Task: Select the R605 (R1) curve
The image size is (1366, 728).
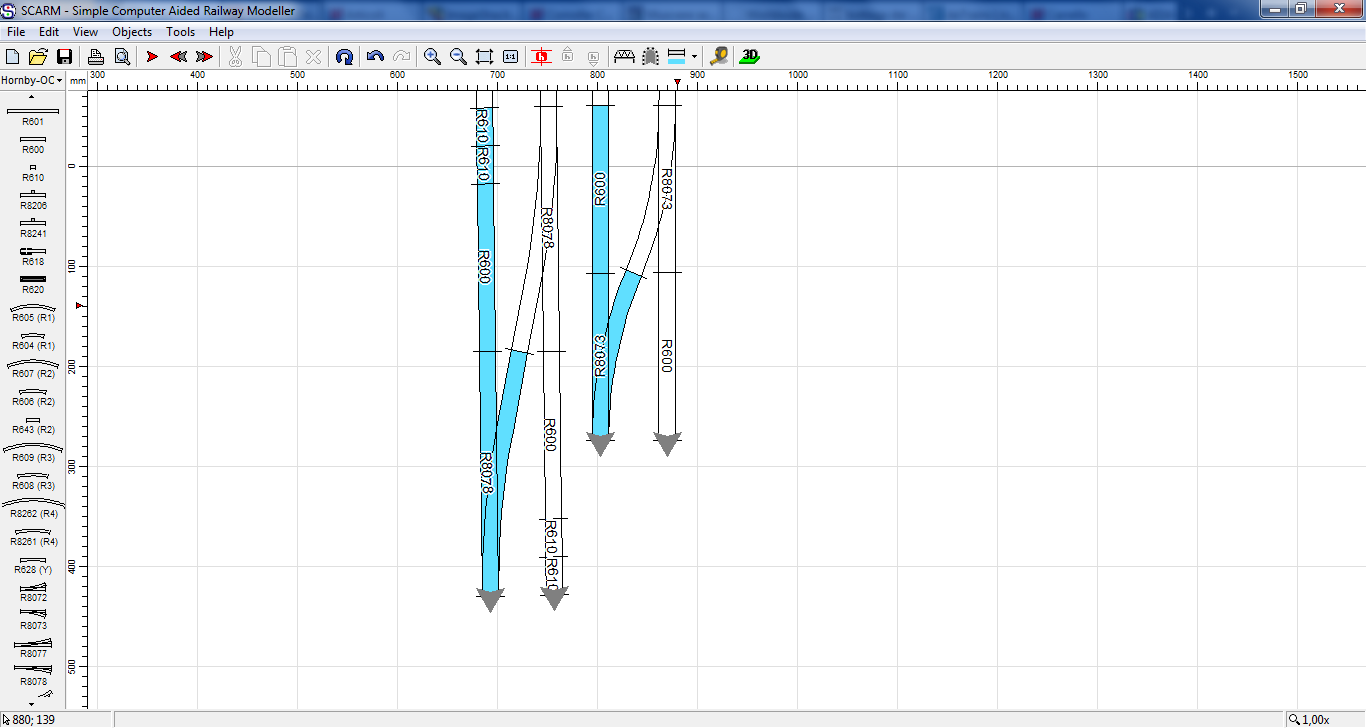Action: point(33,311)
